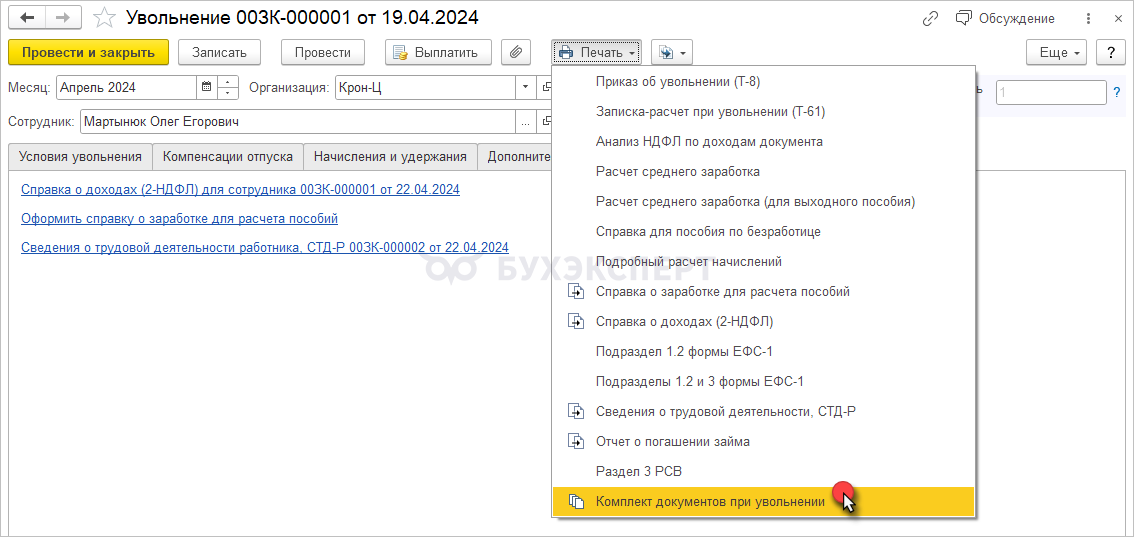The height and width of the screenshot is (537, 1134).
Task: Click the Выплатить button
Action: pos(438,53)
